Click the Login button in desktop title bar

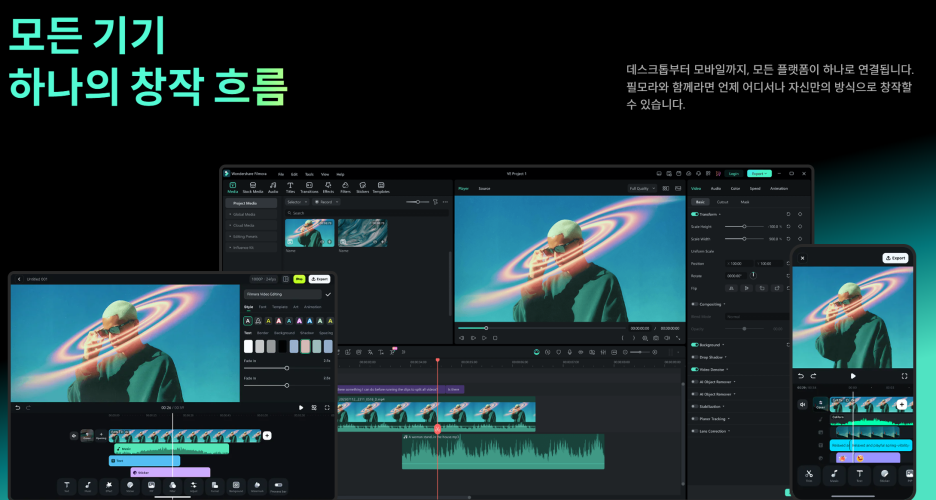734,174
